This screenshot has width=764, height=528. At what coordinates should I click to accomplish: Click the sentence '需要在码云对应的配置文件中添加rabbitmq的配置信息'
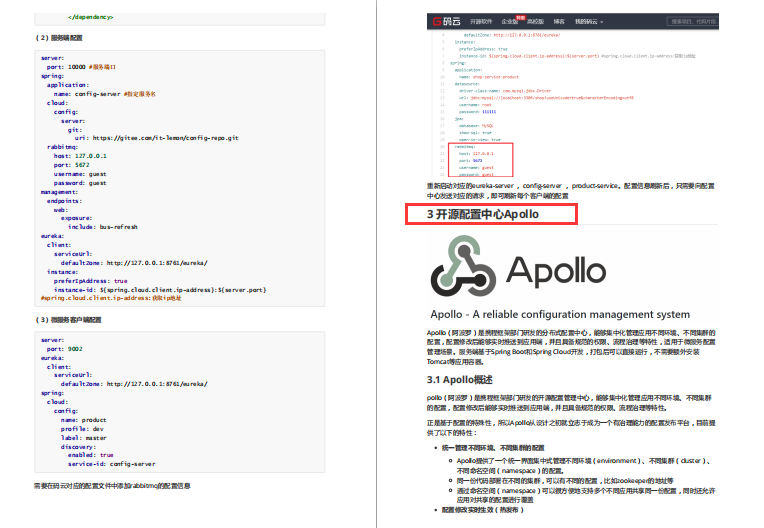[112, 486]
